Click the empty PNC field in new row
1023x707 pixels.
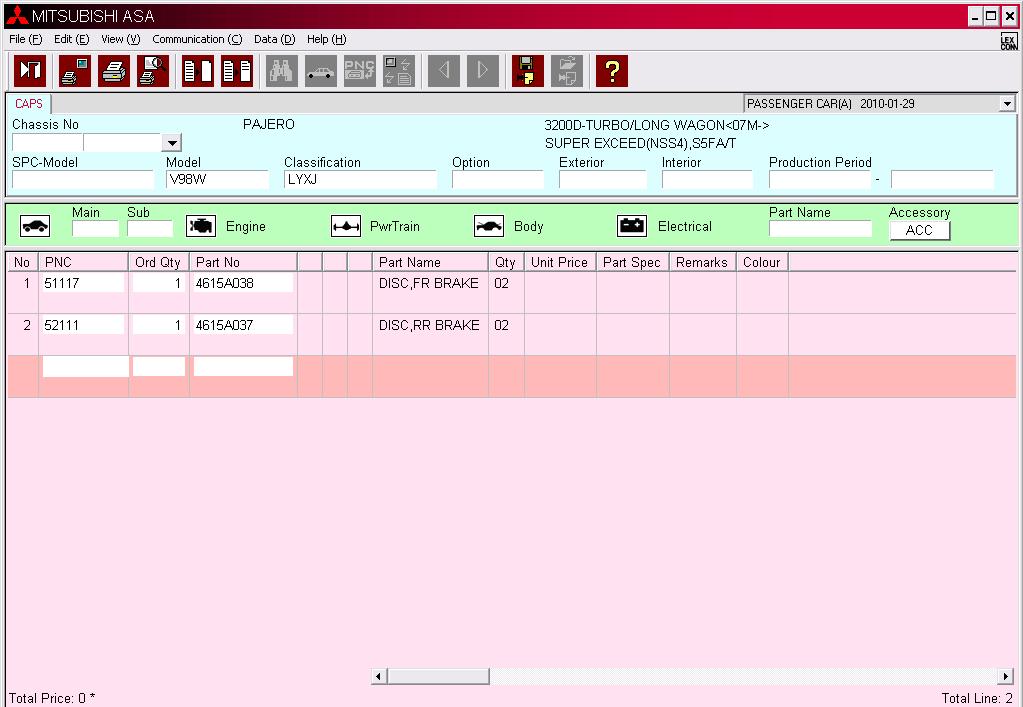(85, 367)
